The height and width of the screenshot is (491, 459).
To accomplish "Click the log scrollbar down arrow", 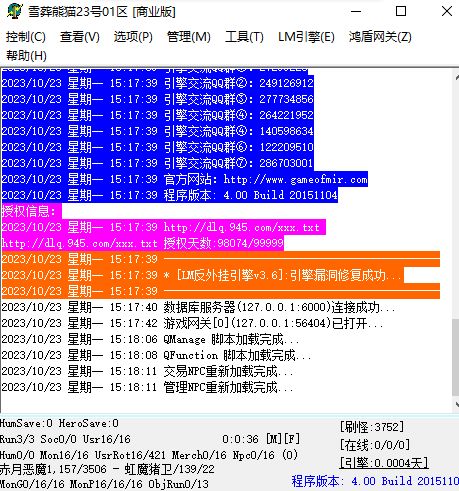I will tap(456, 405).
